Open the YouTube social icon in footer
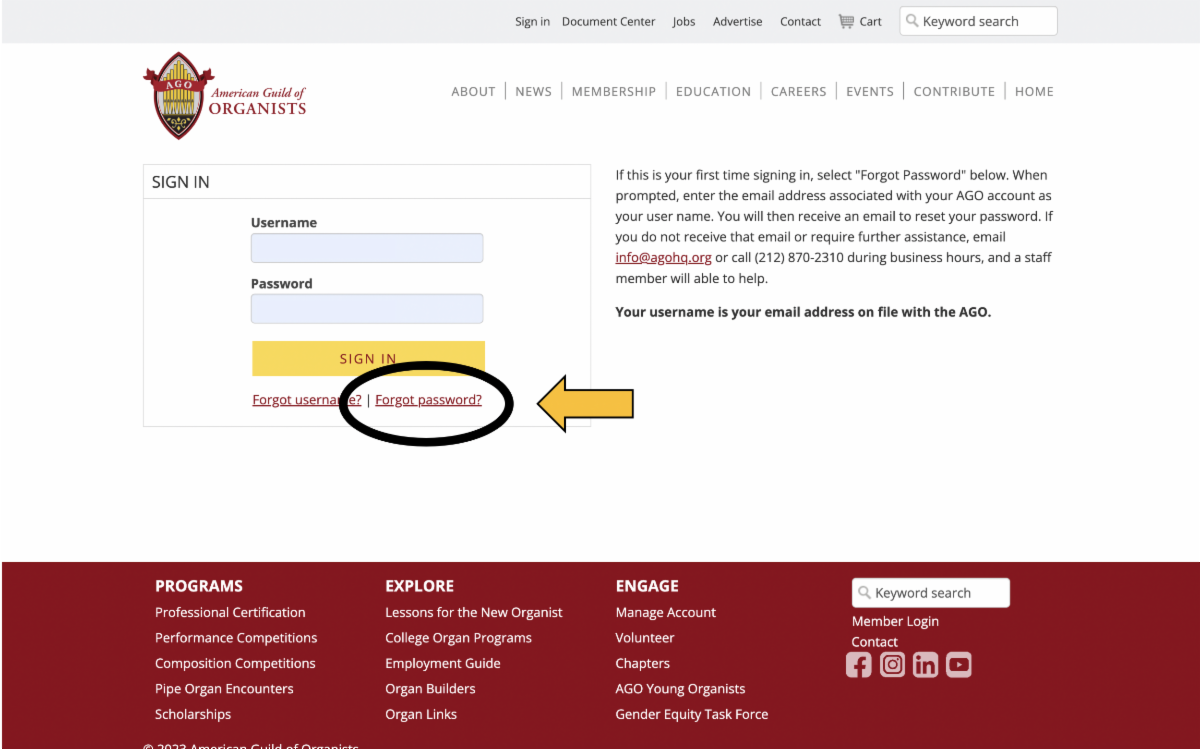Screen dimensions: 1200x749 [x=959, y=665]
